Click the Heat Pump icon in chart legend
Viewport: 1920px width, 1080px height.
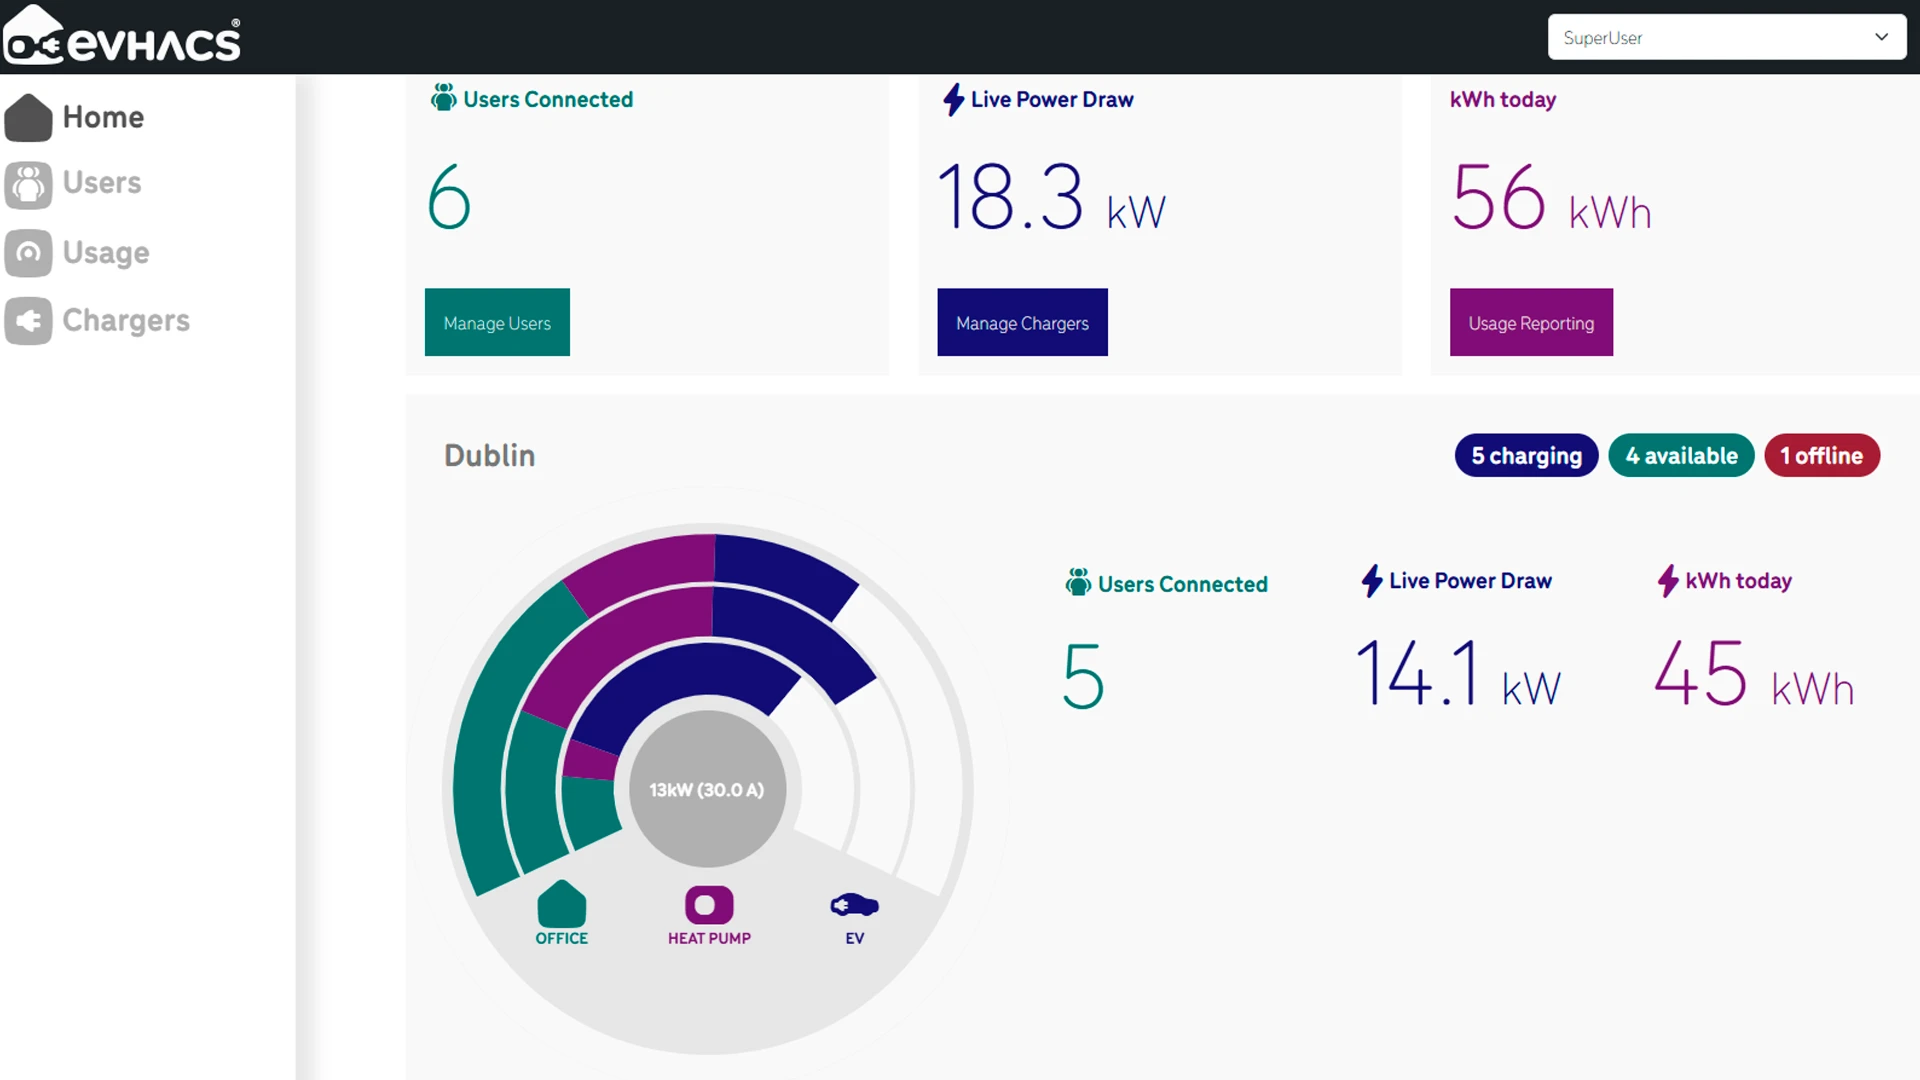coord(709,905)
